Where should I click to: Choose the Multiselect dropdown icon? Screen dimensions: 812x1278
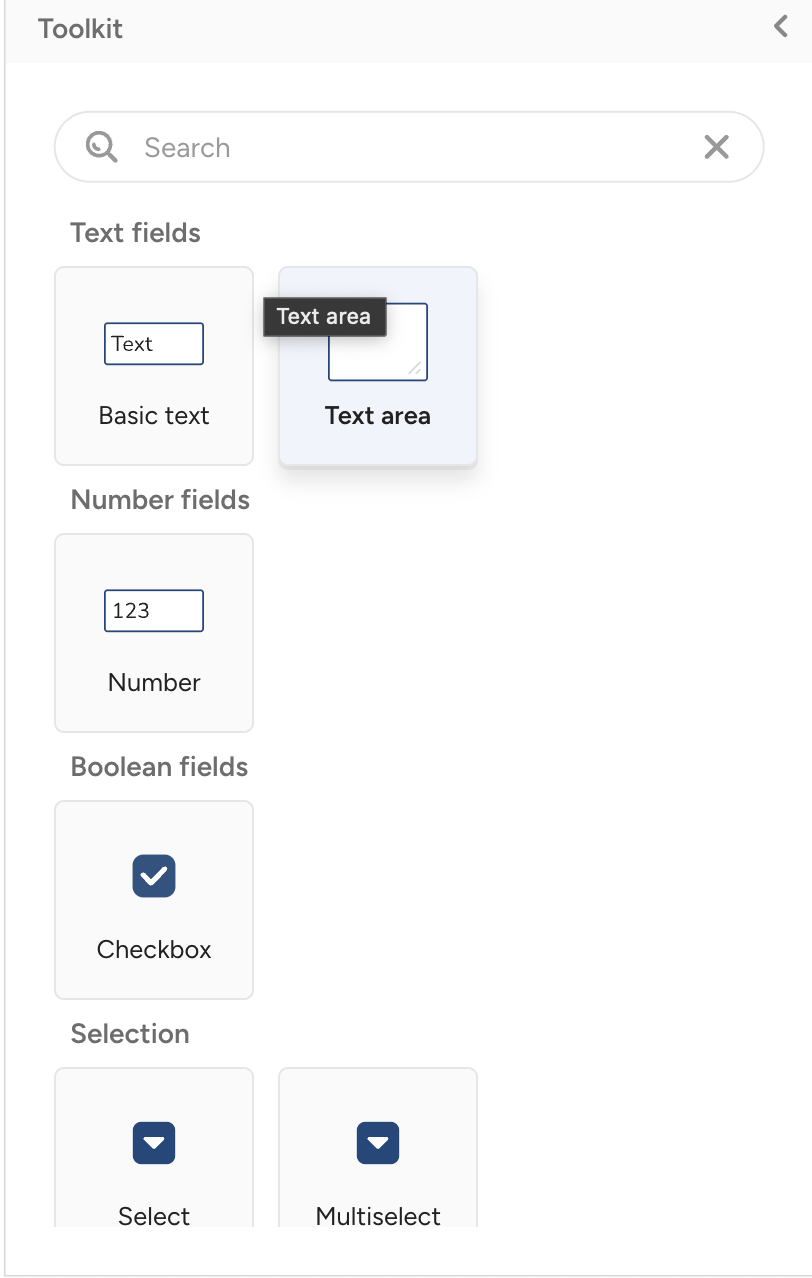click(378, 1143)
